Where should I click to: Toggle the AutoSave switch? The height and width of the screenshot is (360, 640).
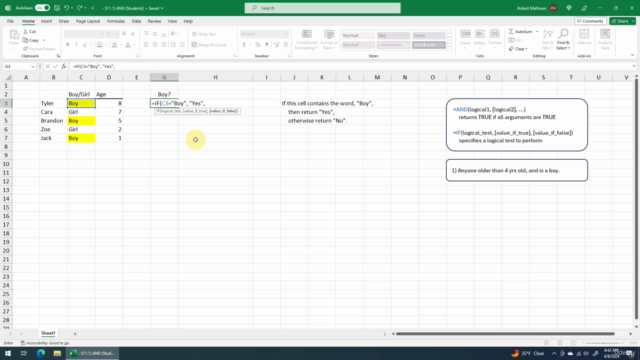point(42,8)
